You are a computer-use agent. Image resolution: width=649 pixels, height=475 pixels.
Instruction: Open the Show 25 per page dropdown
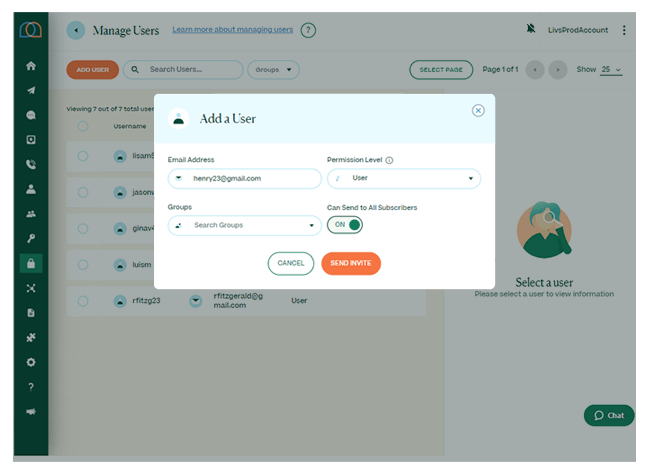[611, 70]
